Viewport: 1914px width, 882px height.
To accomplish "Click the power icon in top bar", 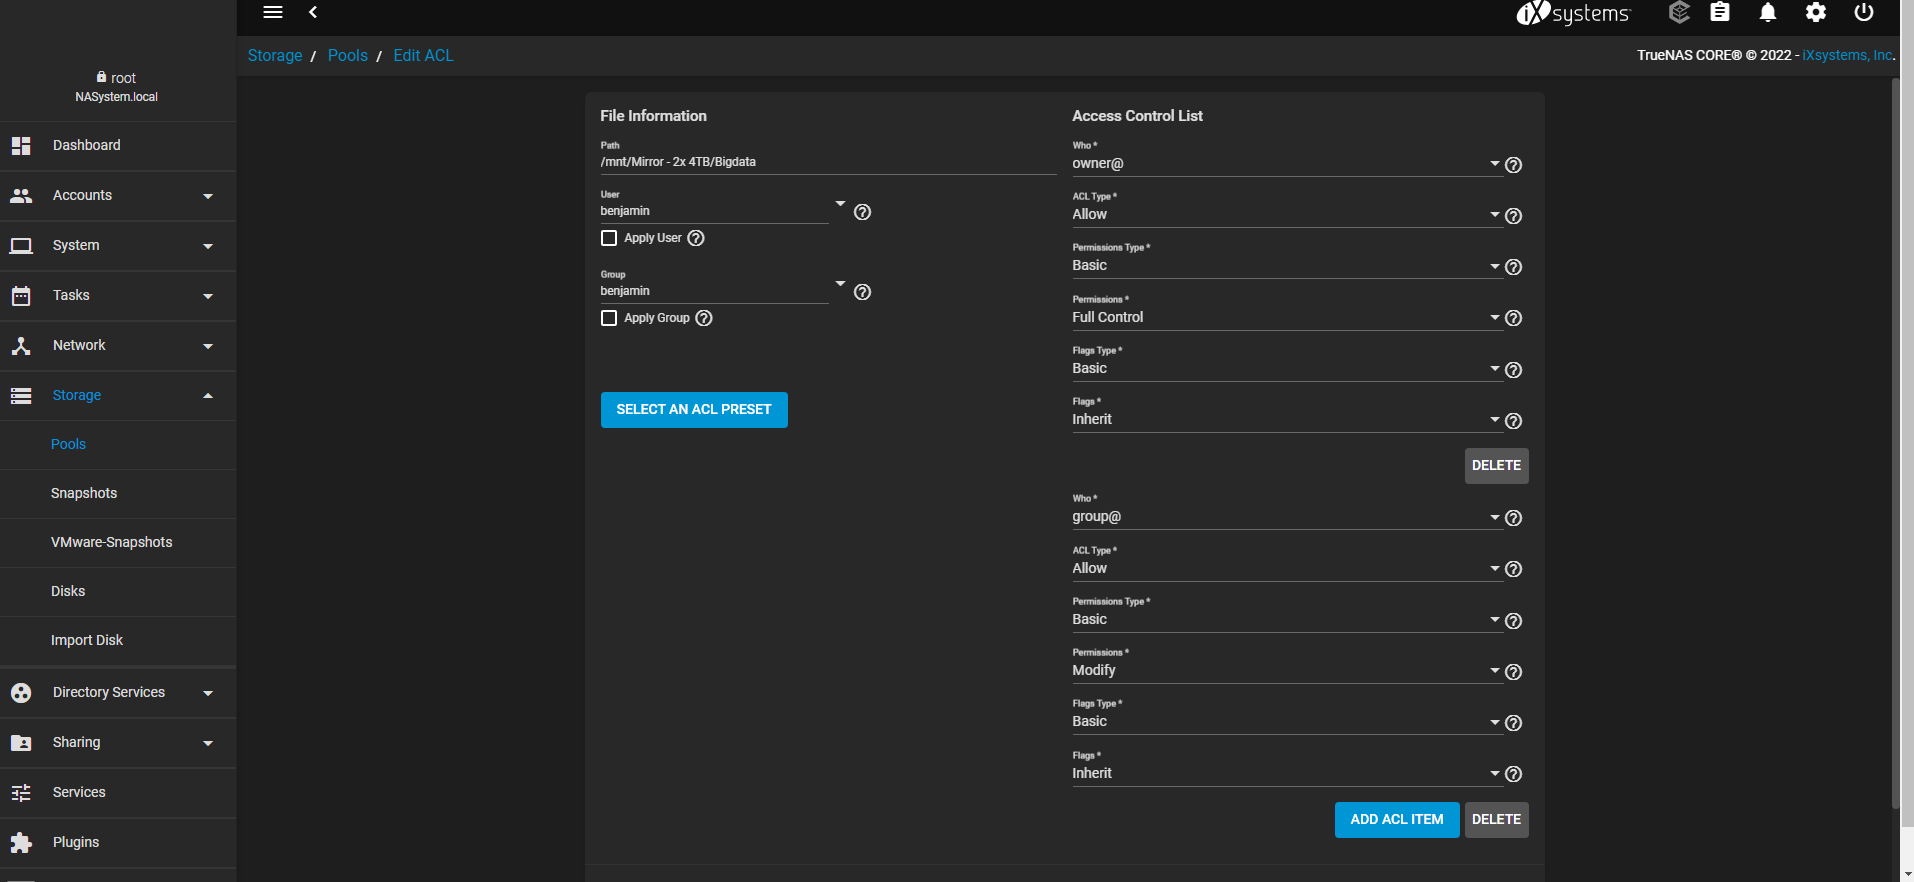I will click(1864, 12).
